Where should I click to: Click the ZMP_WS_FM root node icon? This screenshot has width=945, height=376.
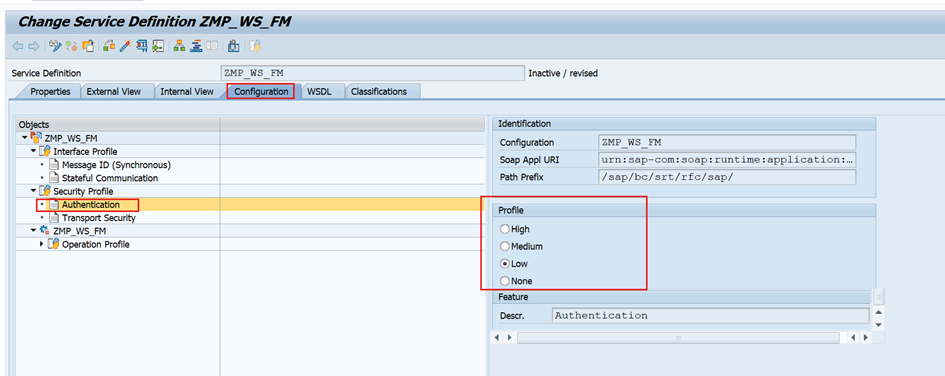click(36, 138)
